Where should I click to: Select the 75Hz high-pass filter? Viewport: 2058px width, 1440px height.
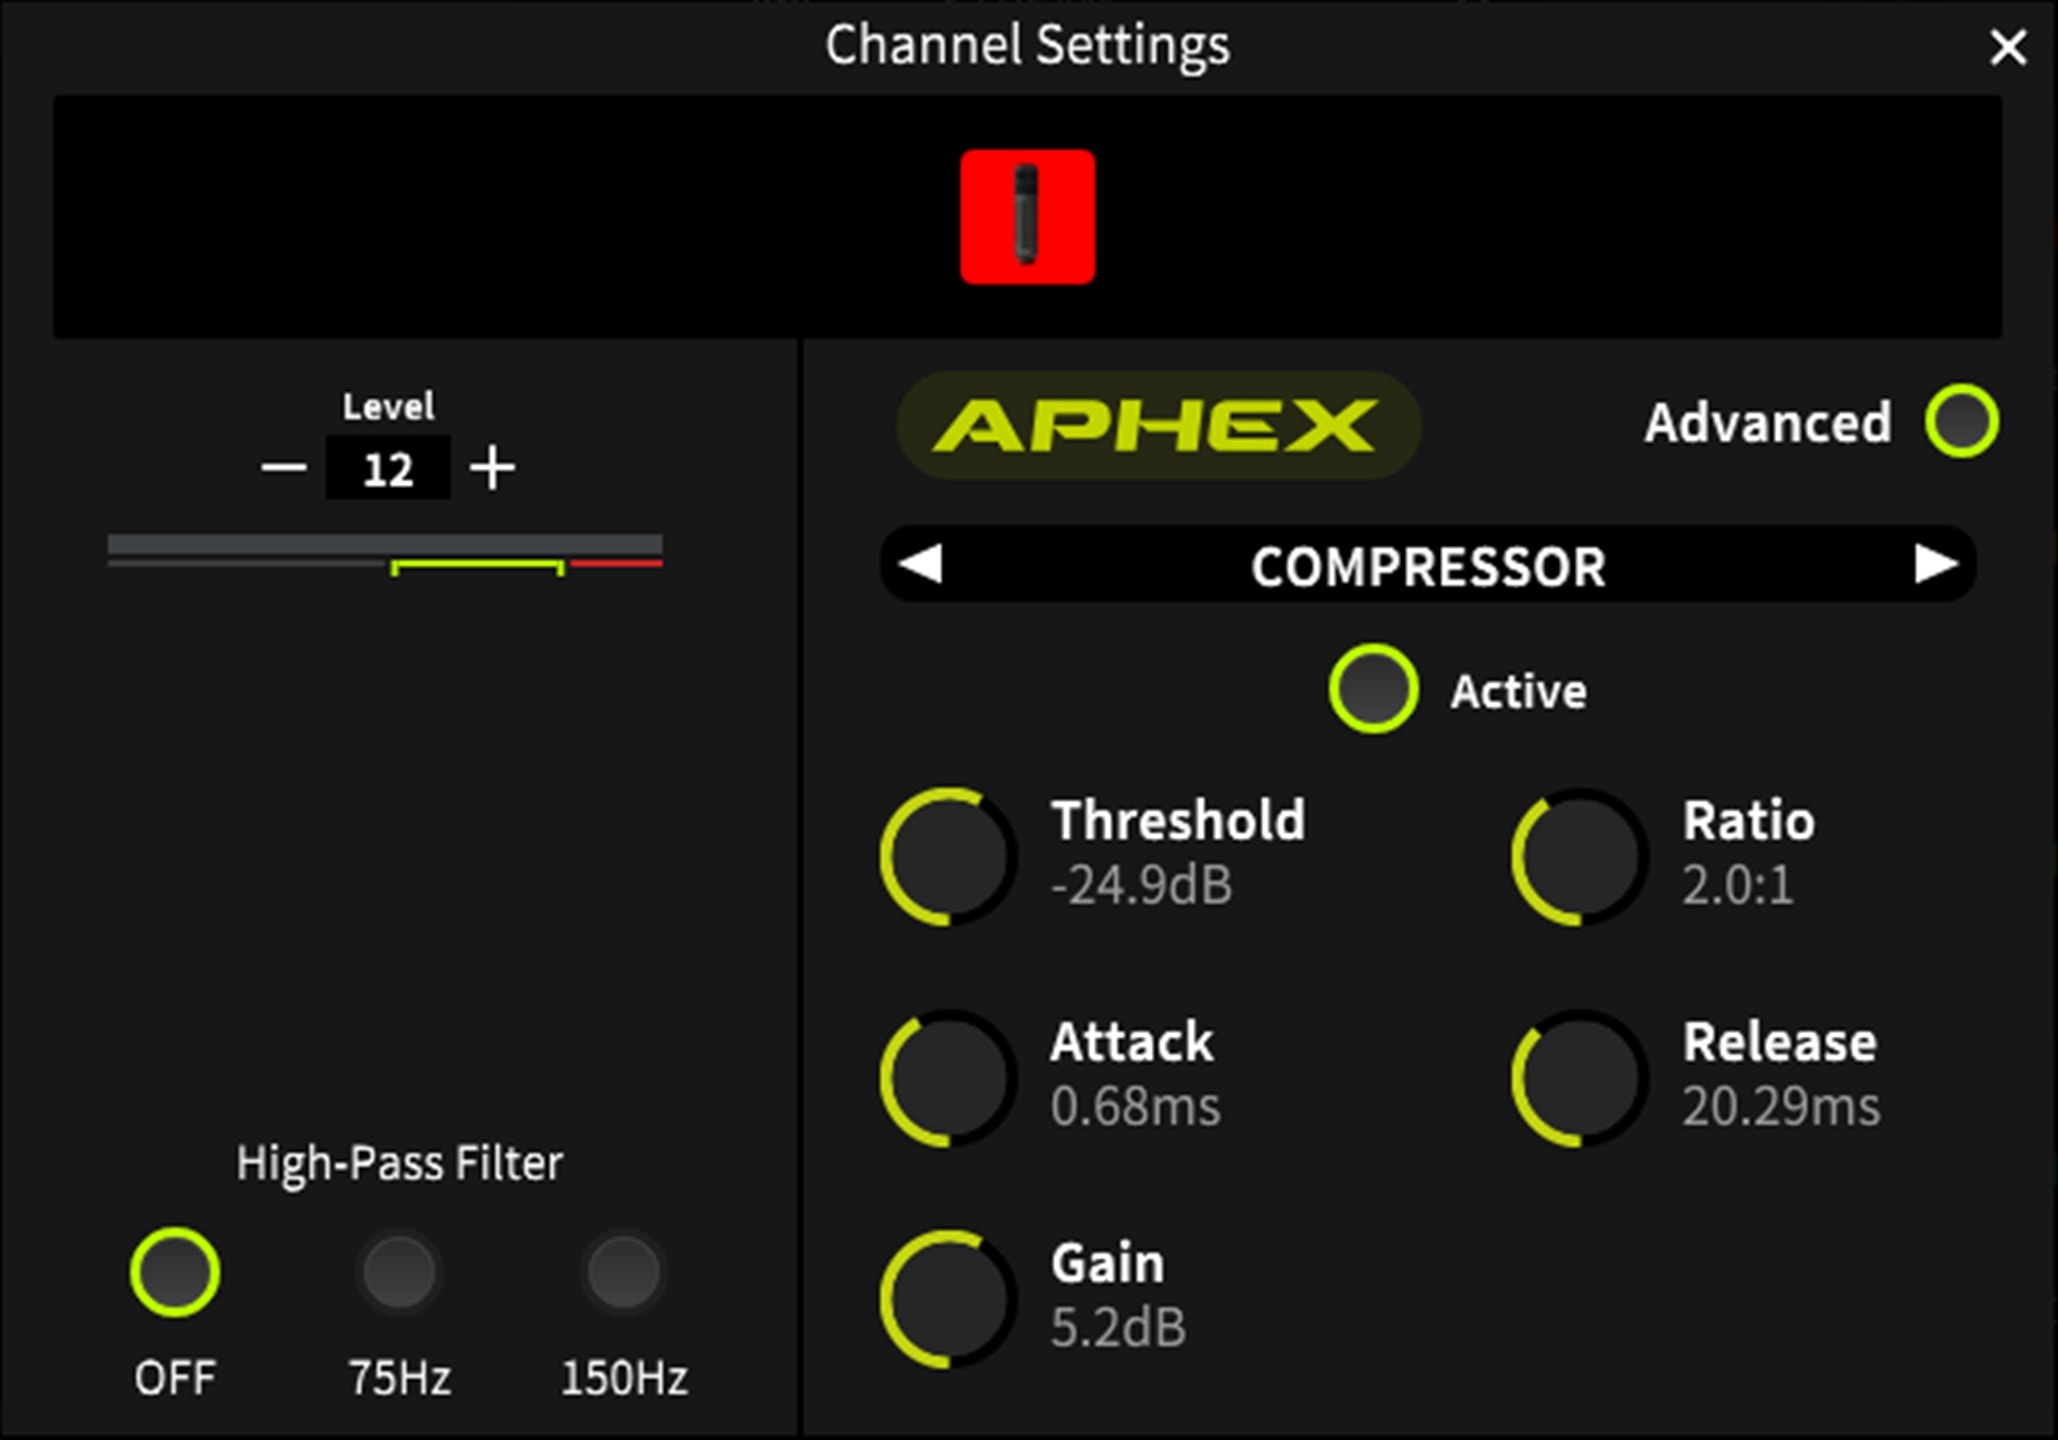point(399,1272)
